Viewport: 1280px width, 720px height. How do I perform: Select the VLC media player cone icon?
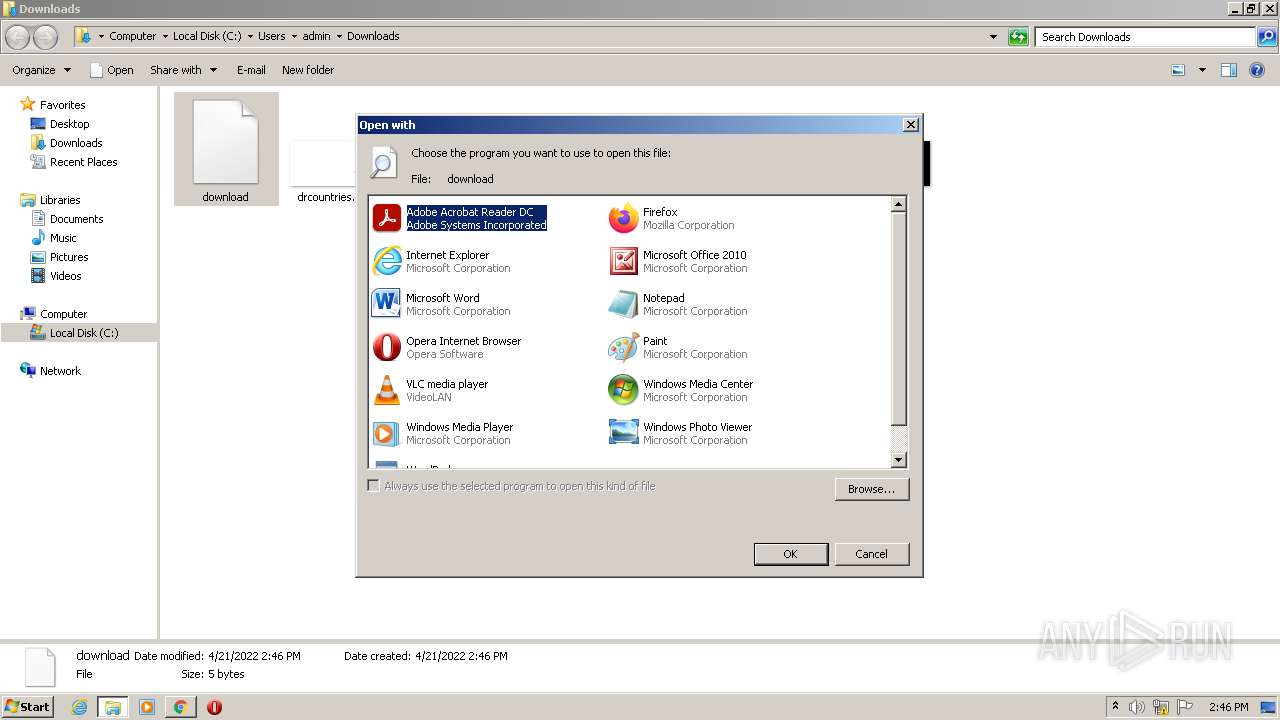(x=386, y=390)
